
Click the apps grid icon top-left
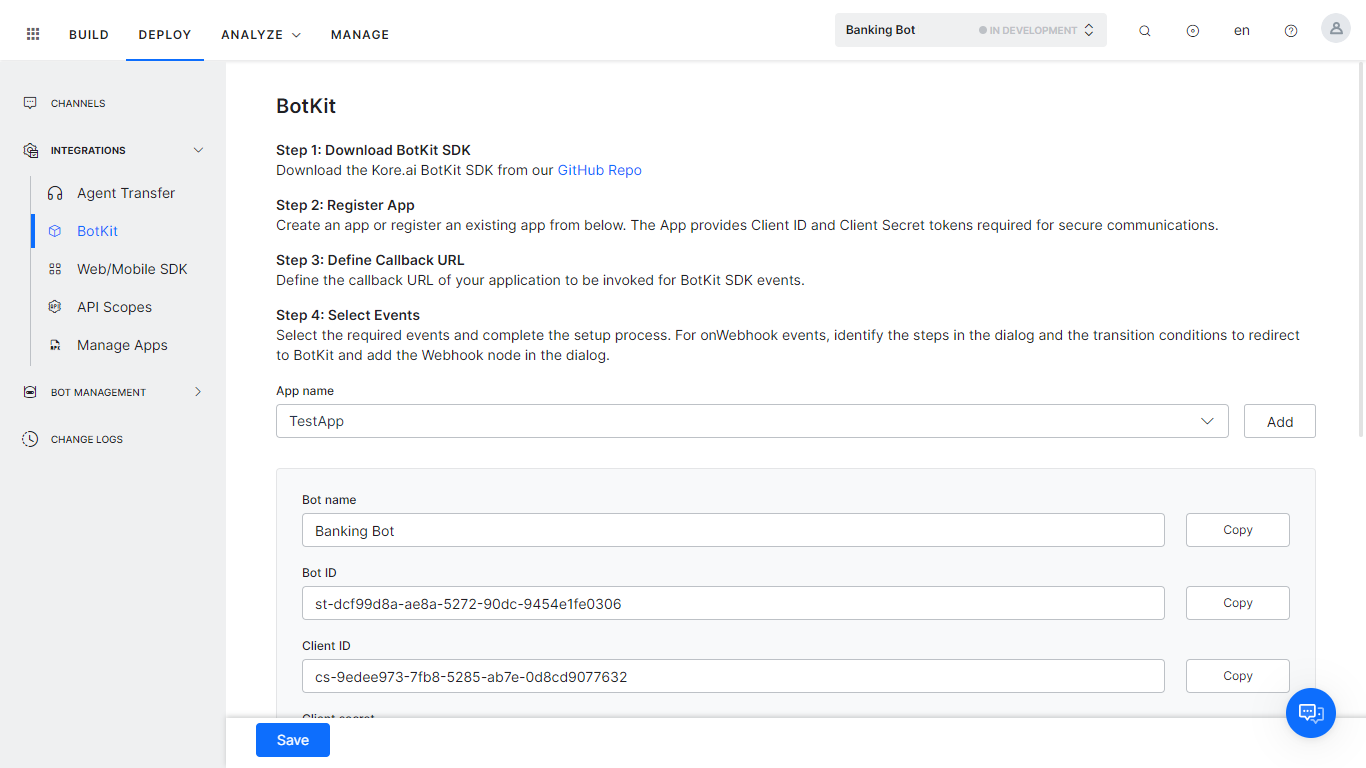[32, 33]
